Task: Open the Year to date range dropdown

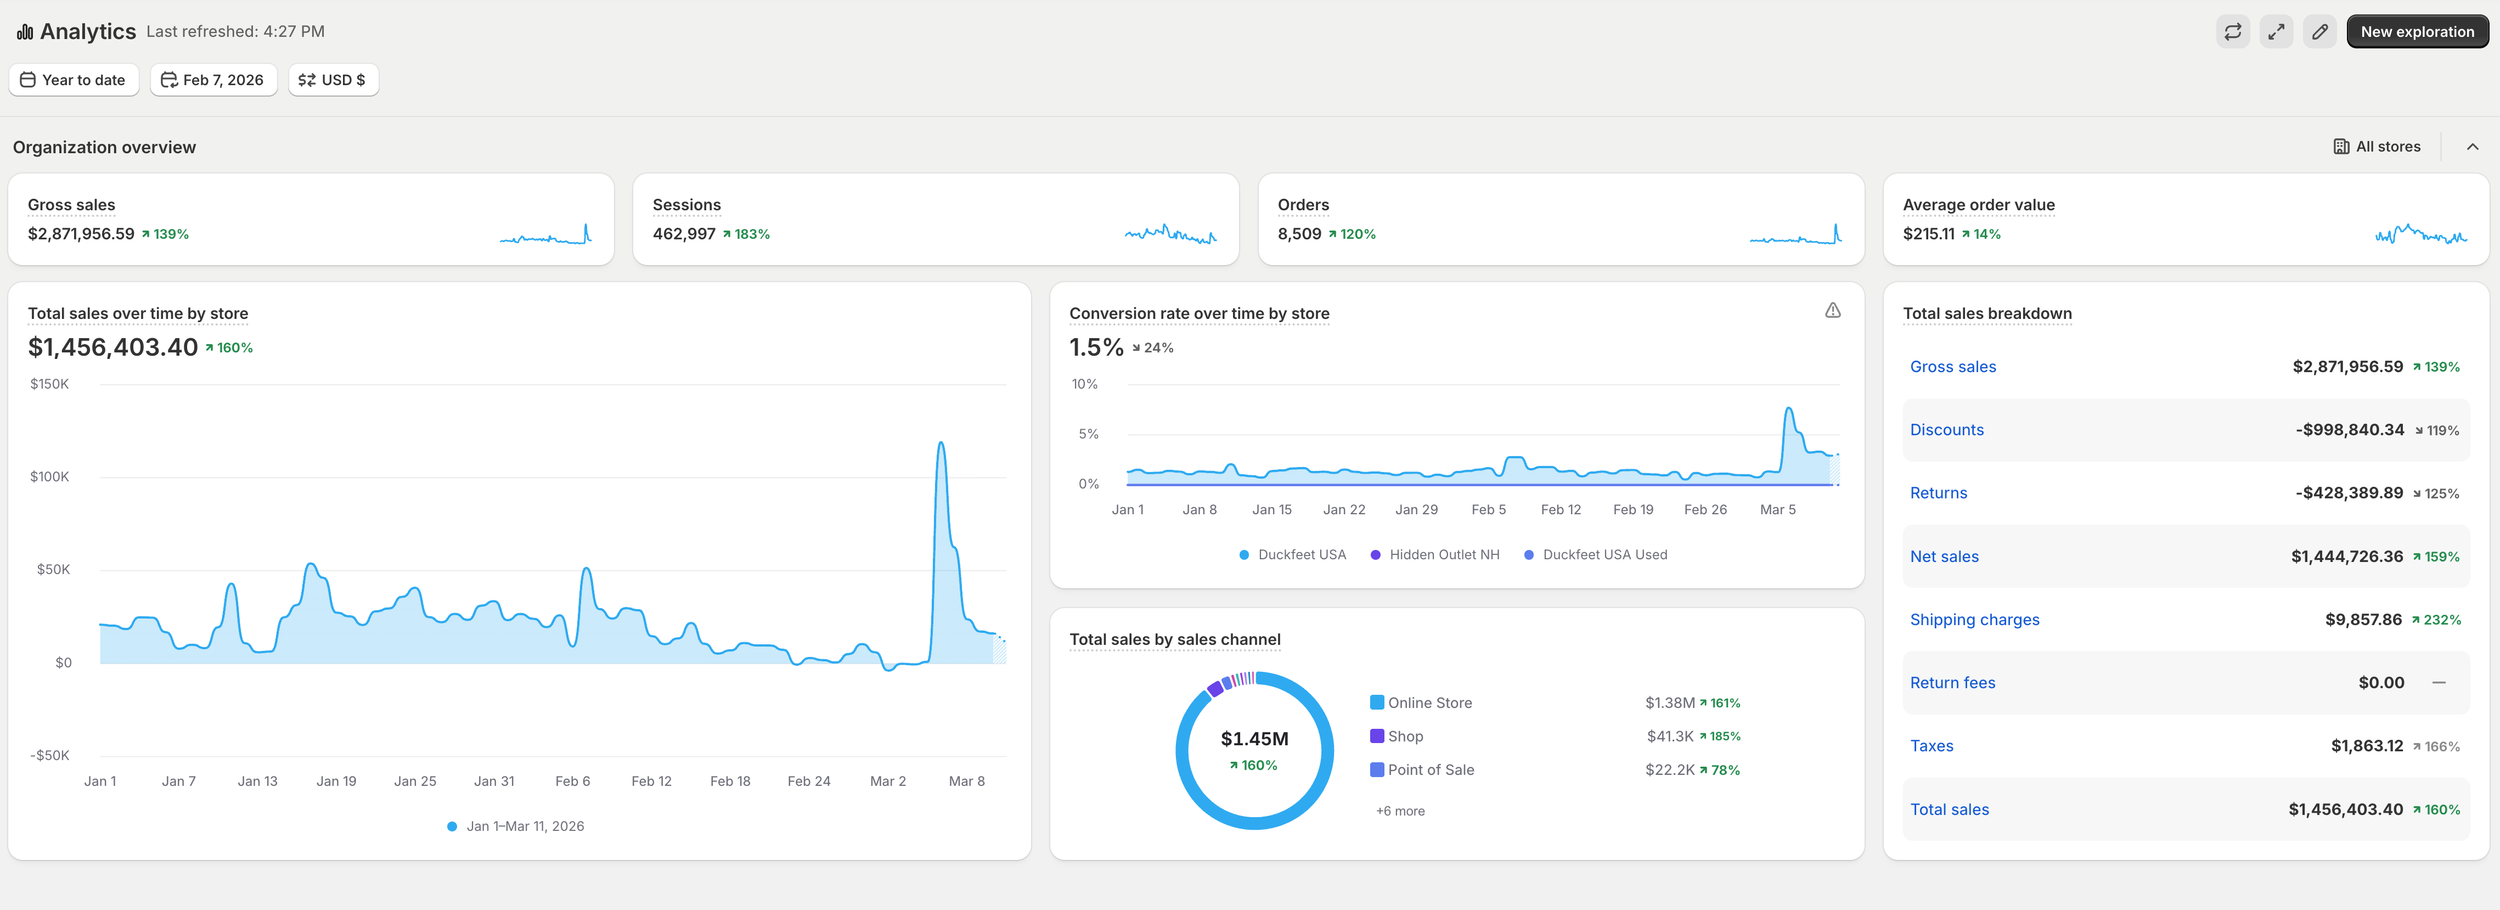Action: [x=73, y=80]
